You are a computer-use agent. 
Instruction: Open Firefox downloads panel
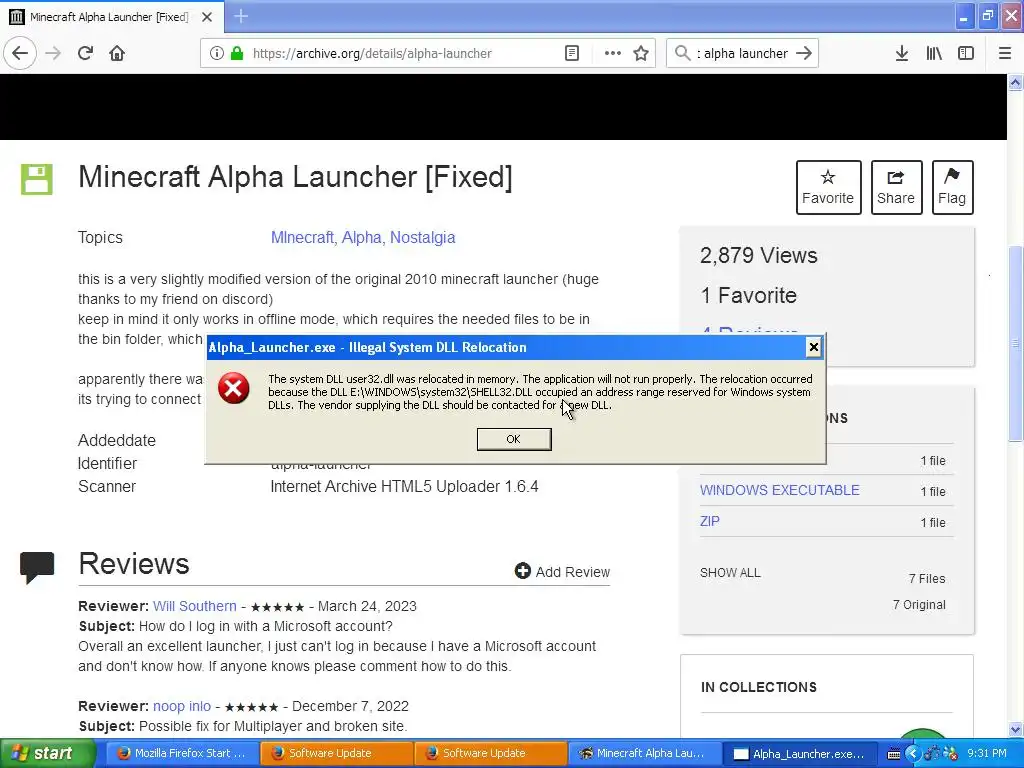point(902,54)
